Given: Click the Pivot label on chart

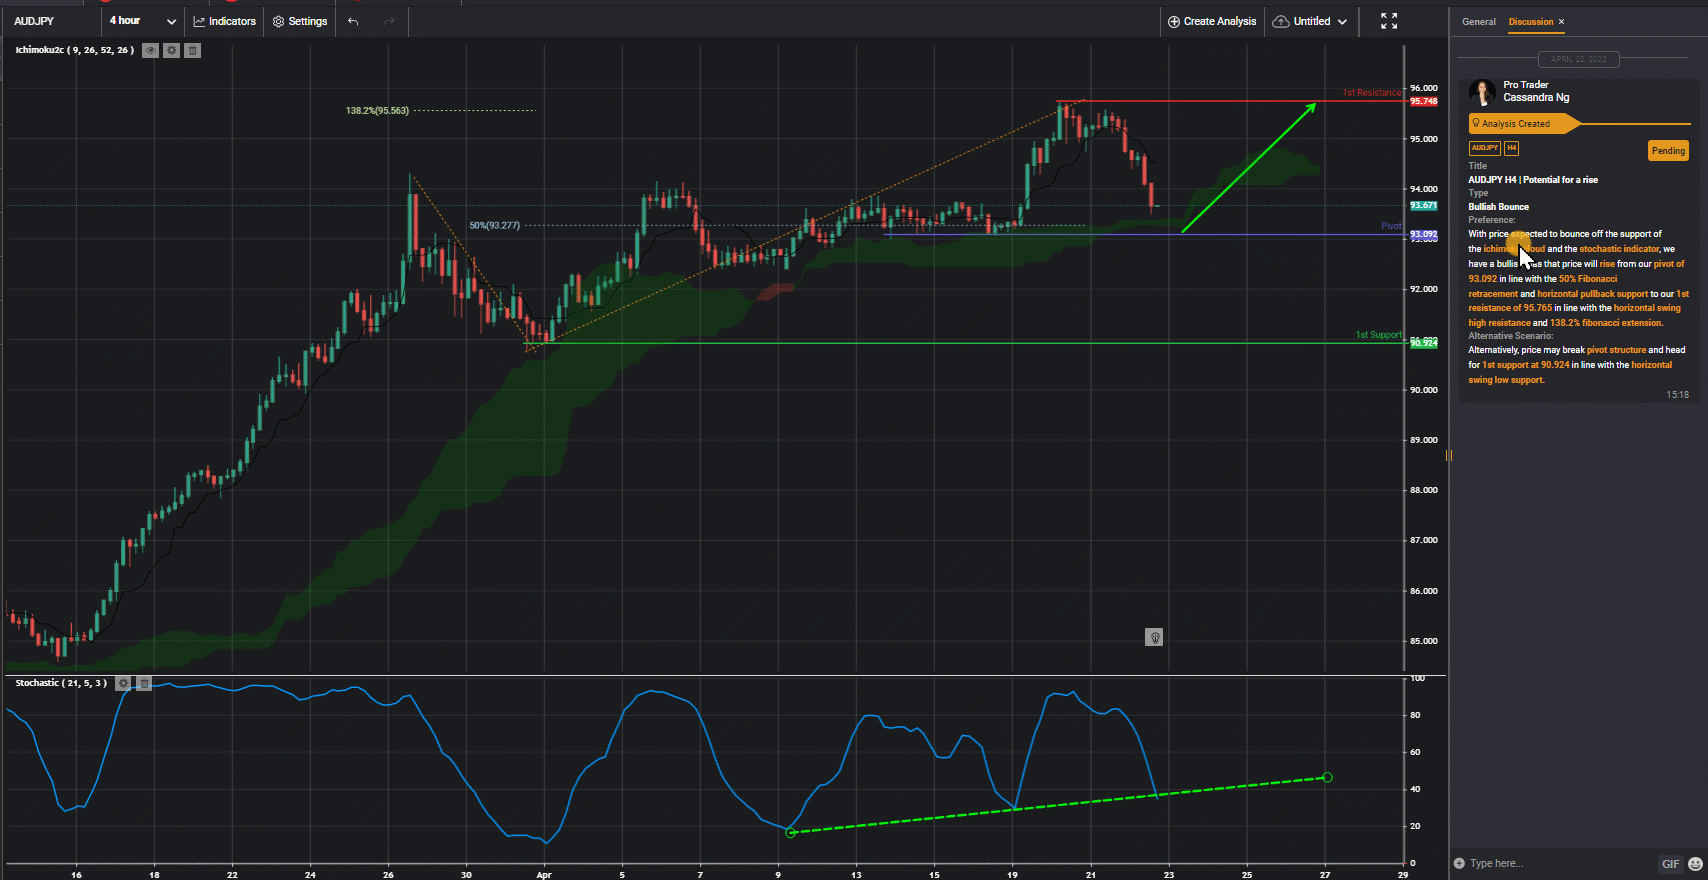Looking at the screenshot, I should tap(1391, 227).
